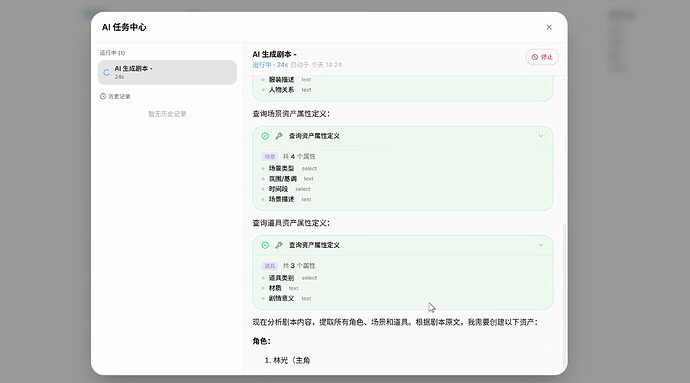Select the running task AI 生成剧本 in sidebar
Viewport: 690px width, 383px height.
coord(167,72)
